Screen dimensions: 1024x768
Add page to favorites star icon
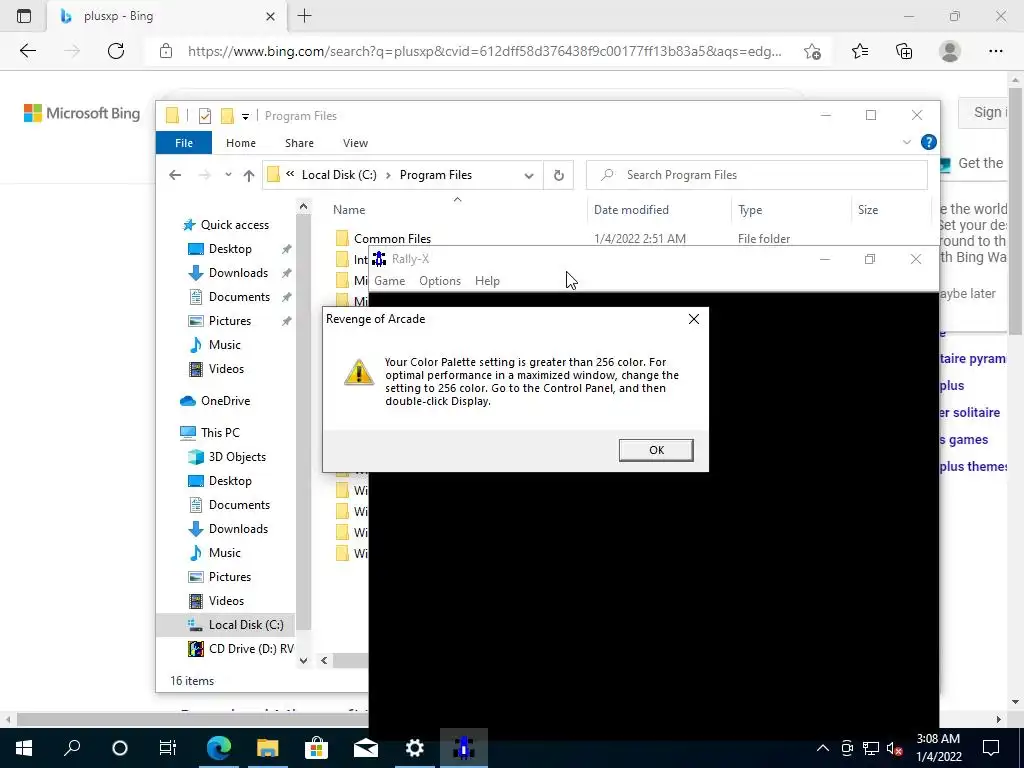(x=812, y=52)
